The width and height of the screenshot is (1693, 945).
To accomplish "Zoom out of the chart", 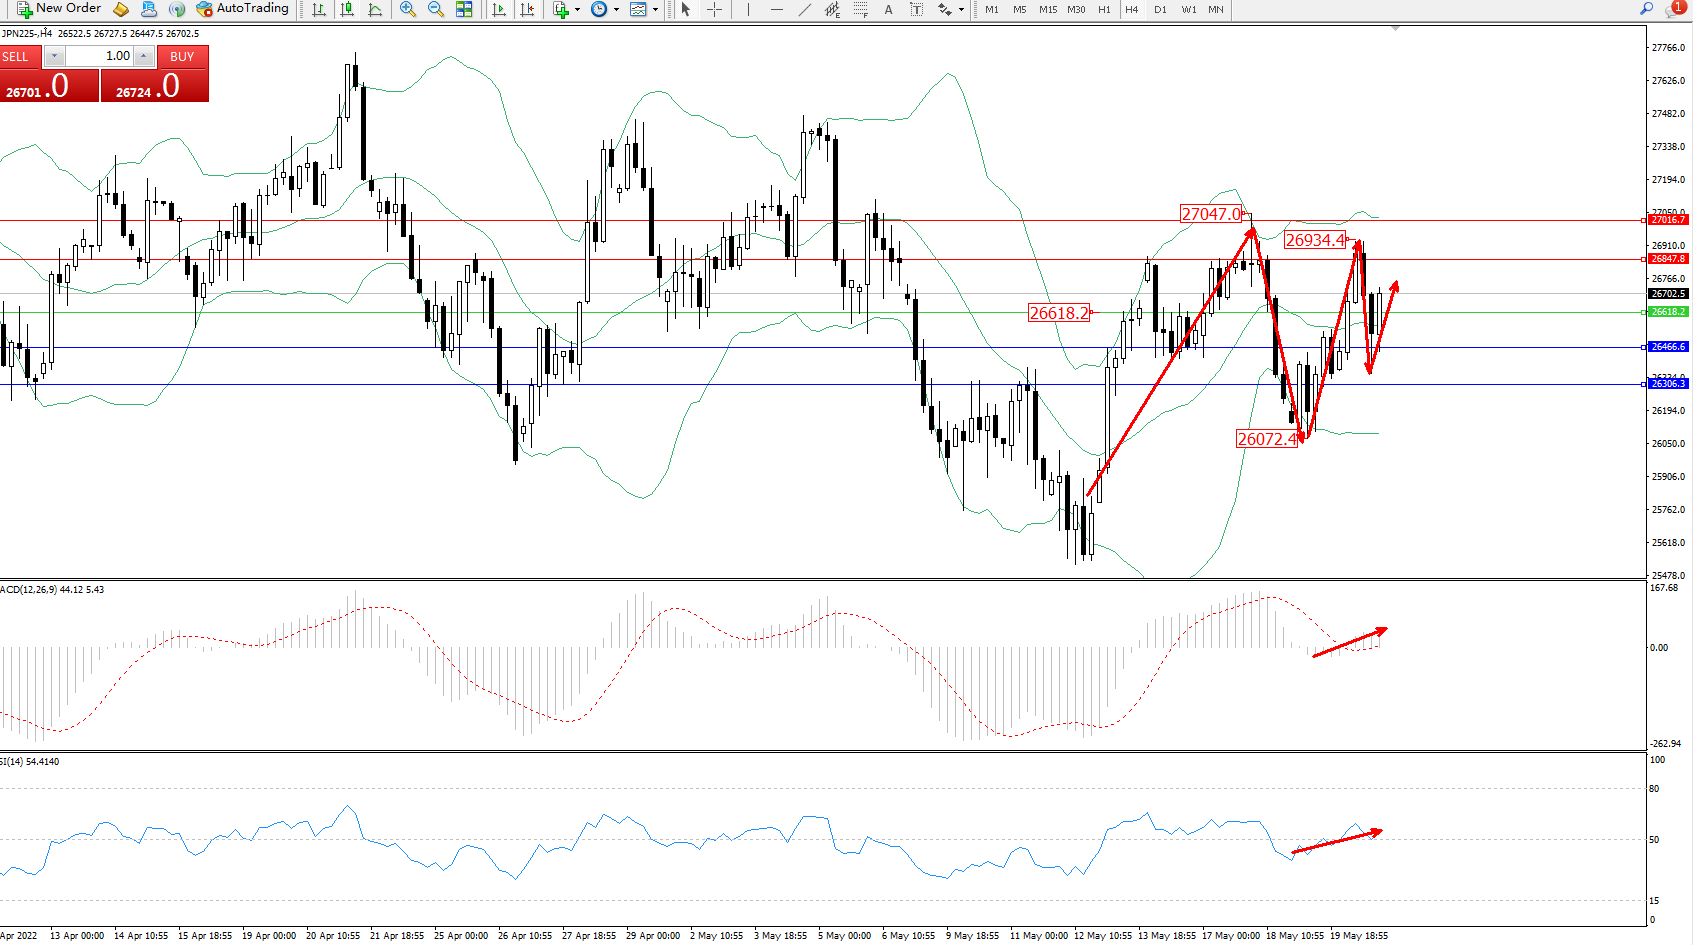I will (436, 9).
